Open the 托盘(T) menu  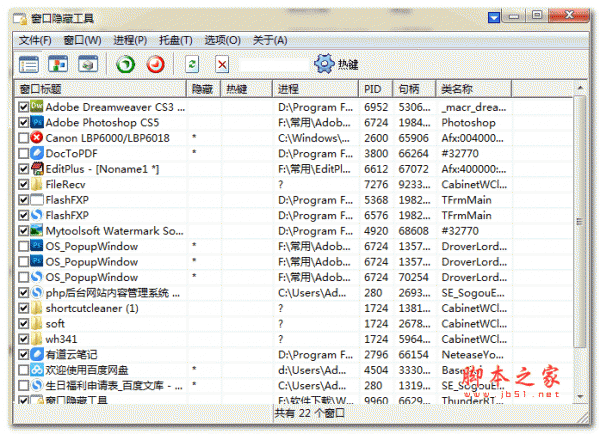(176, 40)
